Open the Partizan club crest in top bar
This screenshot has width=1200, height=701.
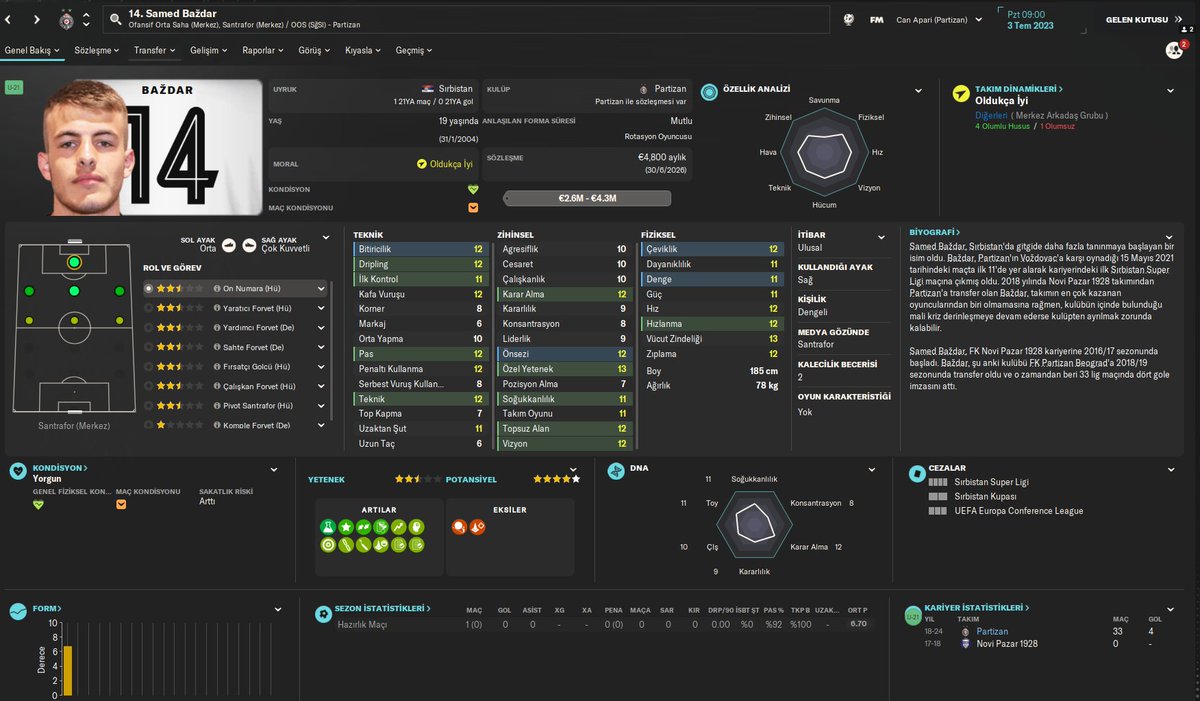pos(65,19)
